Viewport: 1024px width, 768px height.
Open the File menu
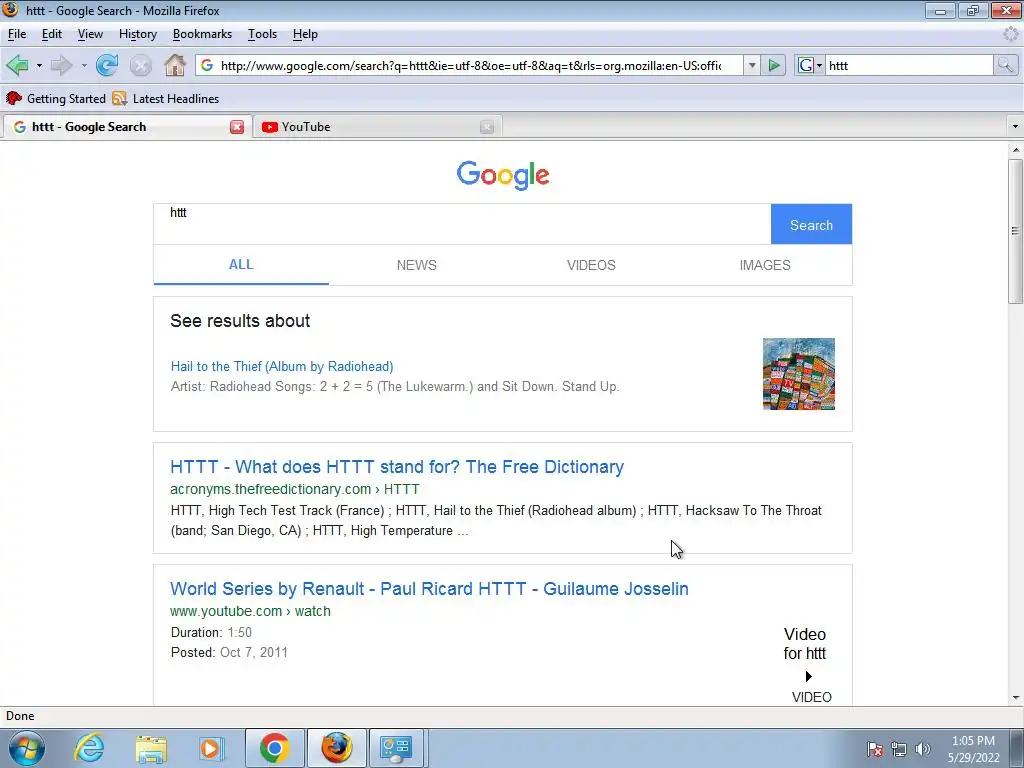click(x=17, y=34)
